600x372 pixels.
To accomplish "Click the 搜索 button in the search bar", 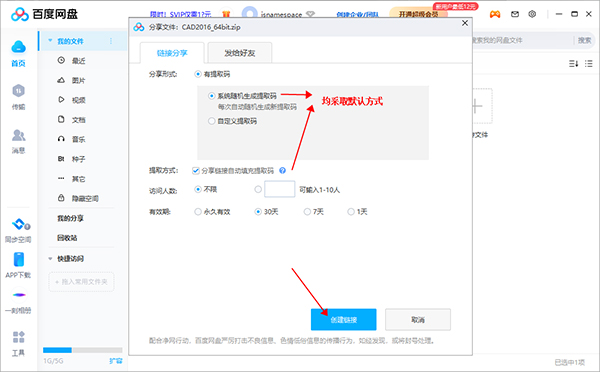I will [x=584, y=40].
